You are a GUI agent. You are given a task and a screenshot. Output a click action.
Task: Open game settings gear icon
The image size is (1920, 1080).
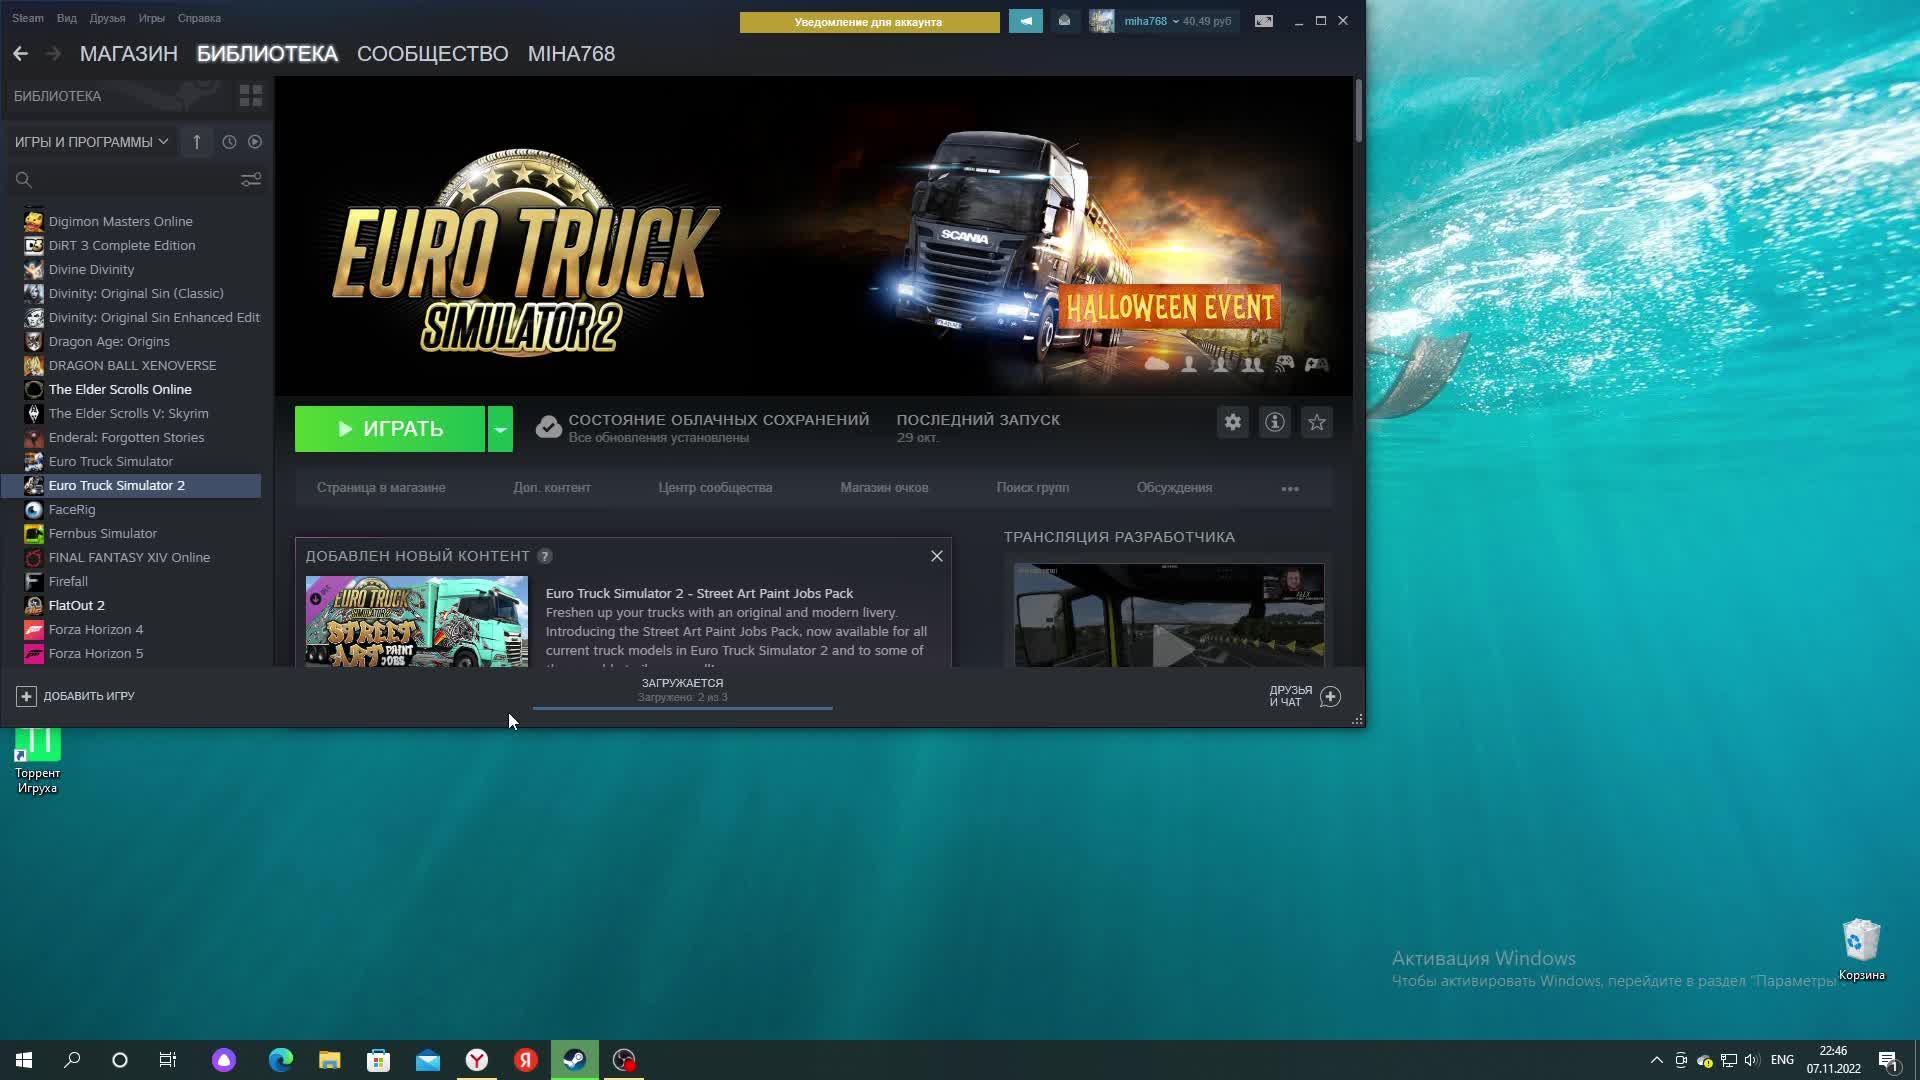point(1233,422)
